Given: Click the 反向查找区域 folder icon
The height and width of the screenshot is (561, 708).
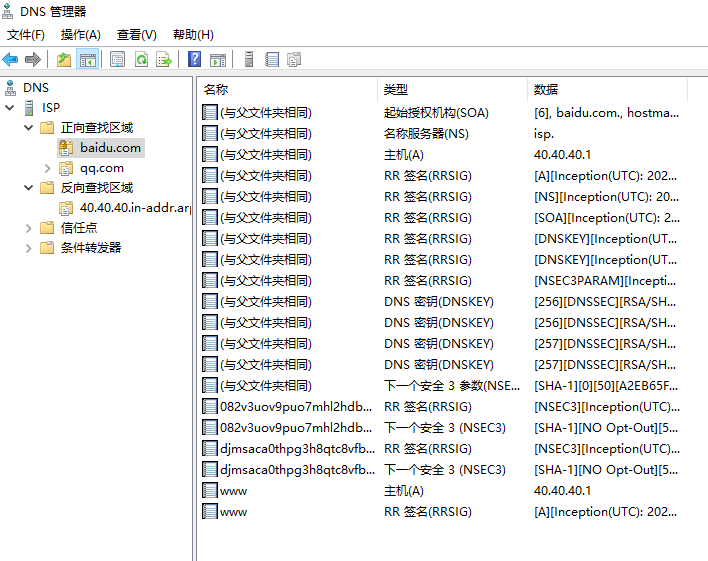Looking at the screenshot, I should click(47, 187).
